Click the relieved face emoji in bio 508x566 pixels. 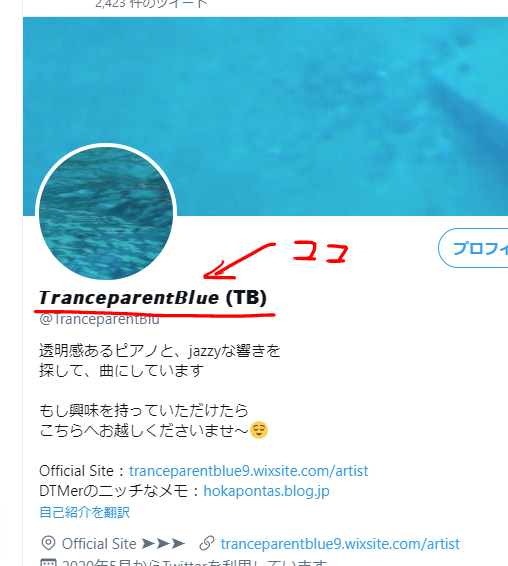coord(259,430)
